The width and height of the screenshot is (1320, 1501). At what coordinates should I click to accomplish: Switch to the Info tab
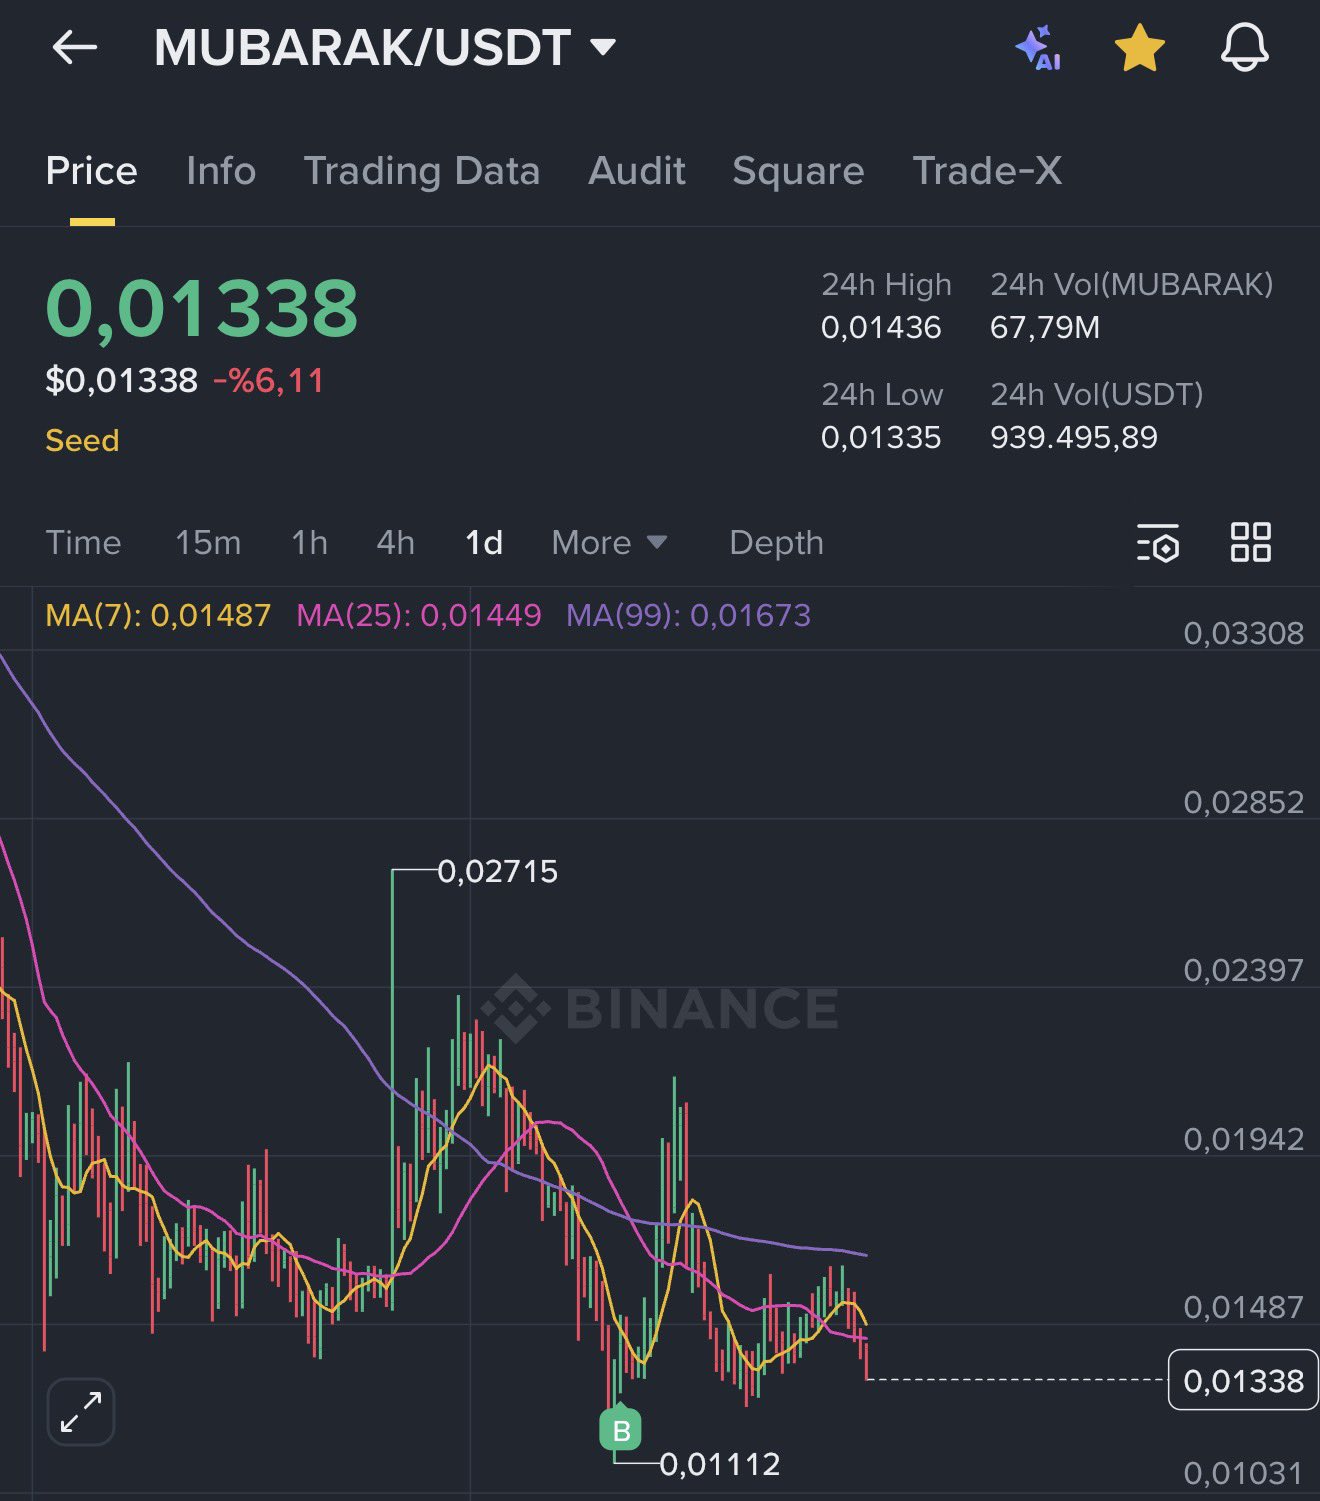click(x=221, y=171)
